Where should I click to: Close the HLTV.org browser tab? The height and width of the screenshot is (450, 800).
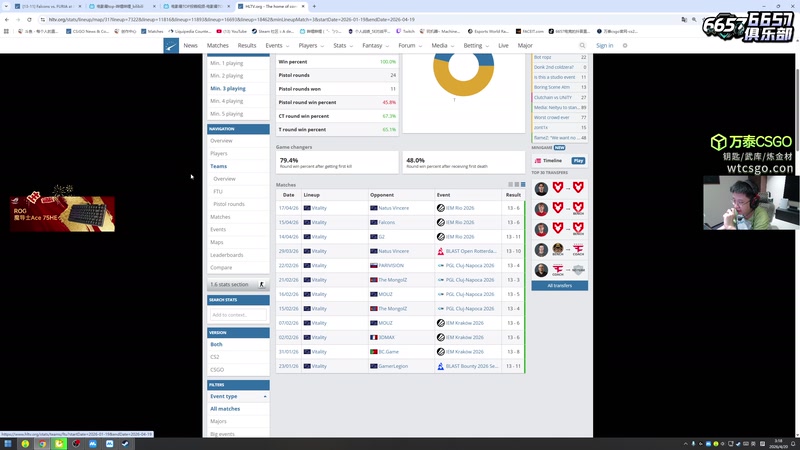(x=303, y=6)
